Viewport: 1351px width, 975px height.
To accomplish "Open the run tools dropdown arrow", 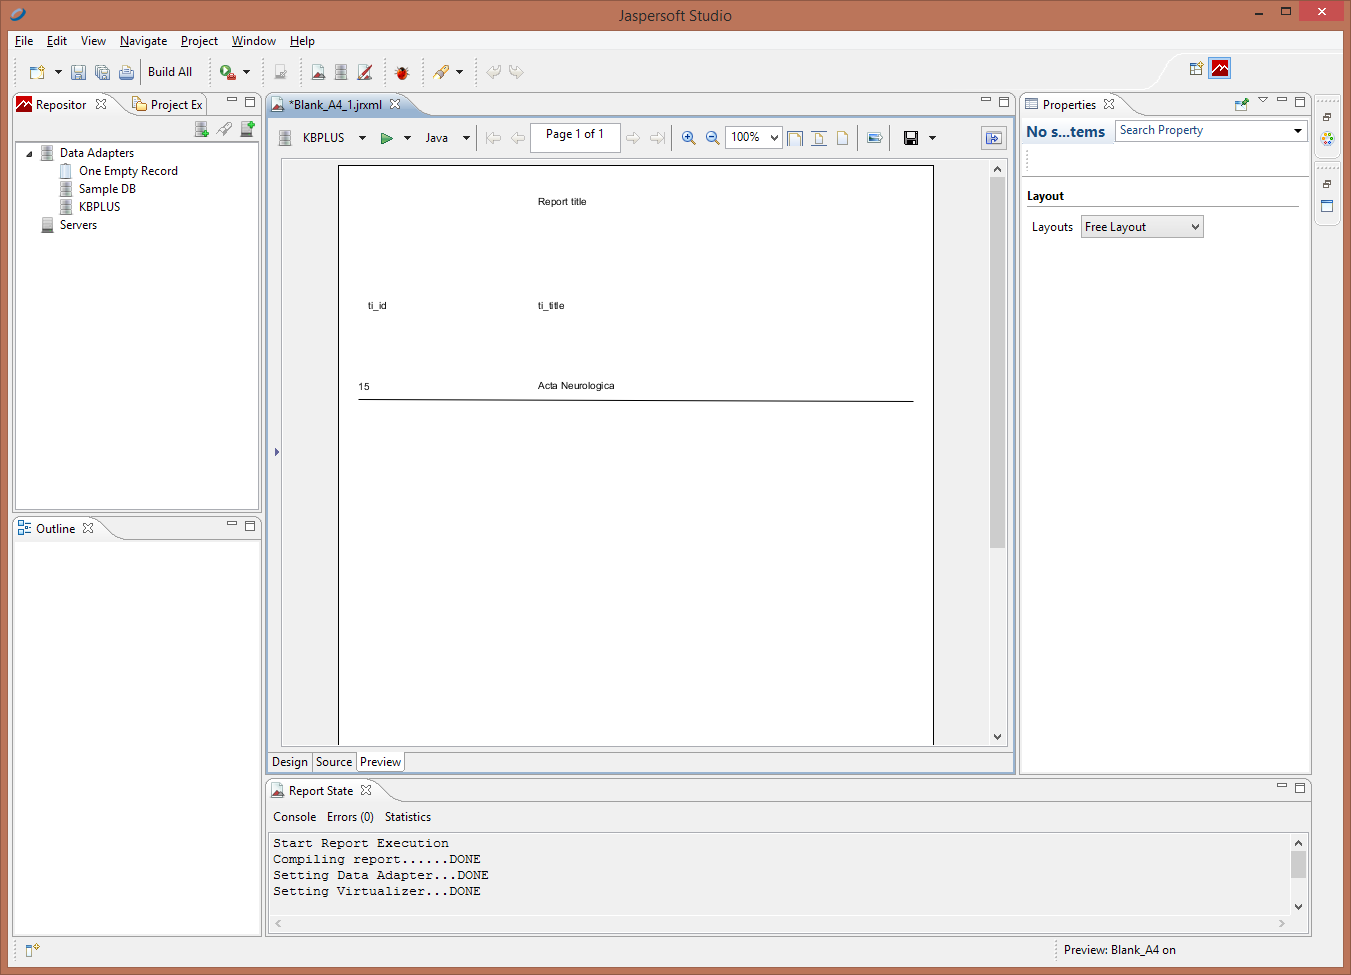I will [246, 72].
